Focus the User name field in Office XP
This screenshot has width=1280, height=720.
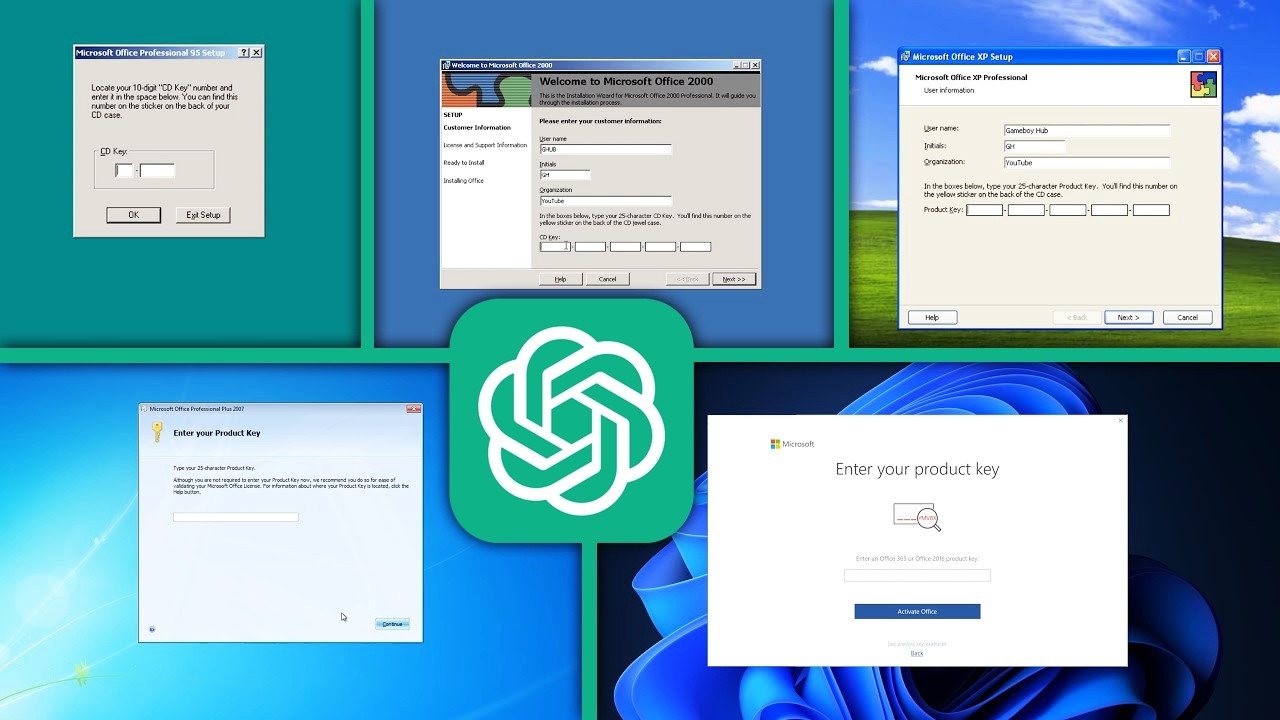1086,130
